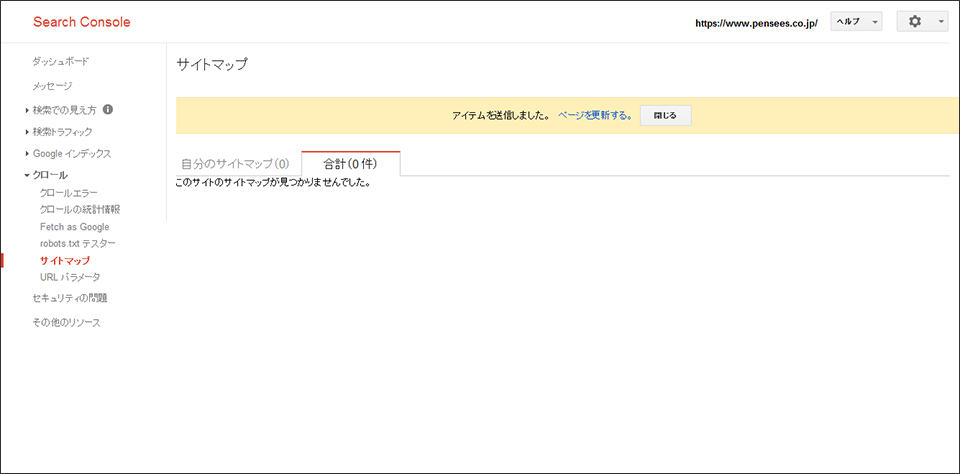Select クロールの統計情報 item
Screen dimensions: 960x474
click(80, 210)
